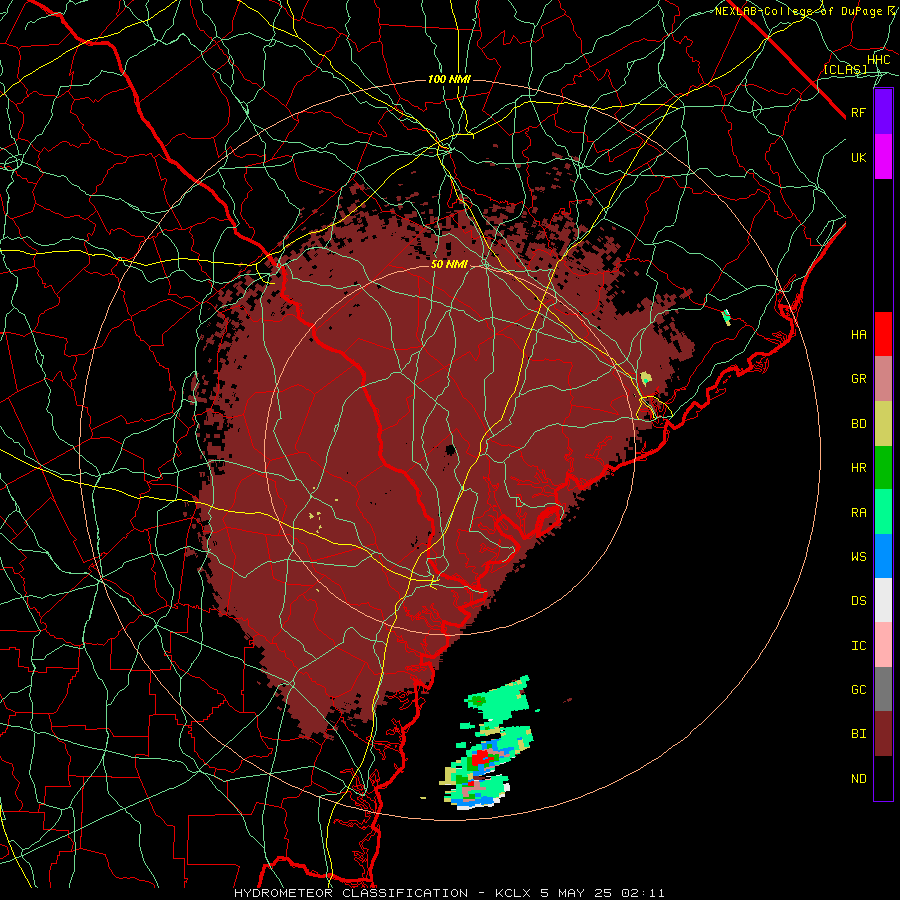Click the GR legend label
The image size is (900, 900).
859,379
